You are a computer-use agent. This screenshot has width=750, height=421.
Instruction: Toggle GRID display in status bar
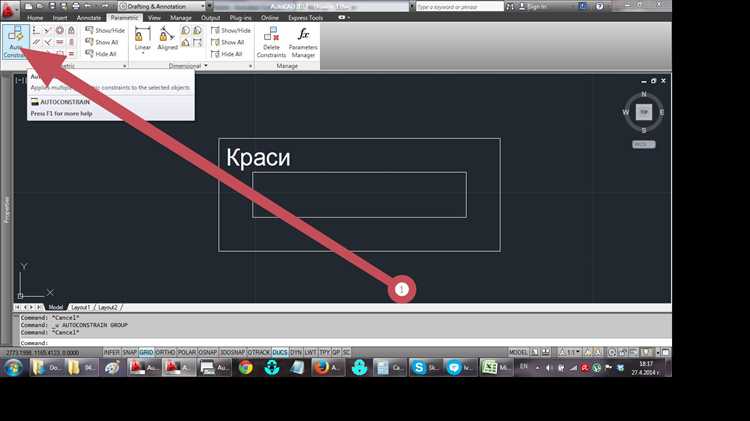146,353
